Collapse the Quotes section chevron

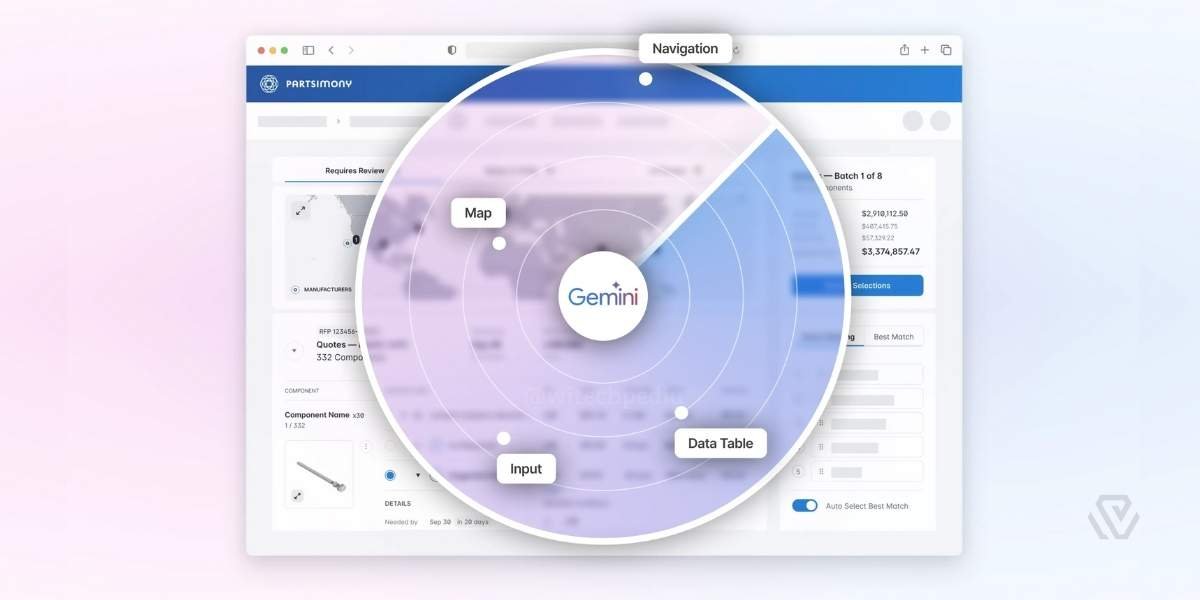click(x=294, y=351)
